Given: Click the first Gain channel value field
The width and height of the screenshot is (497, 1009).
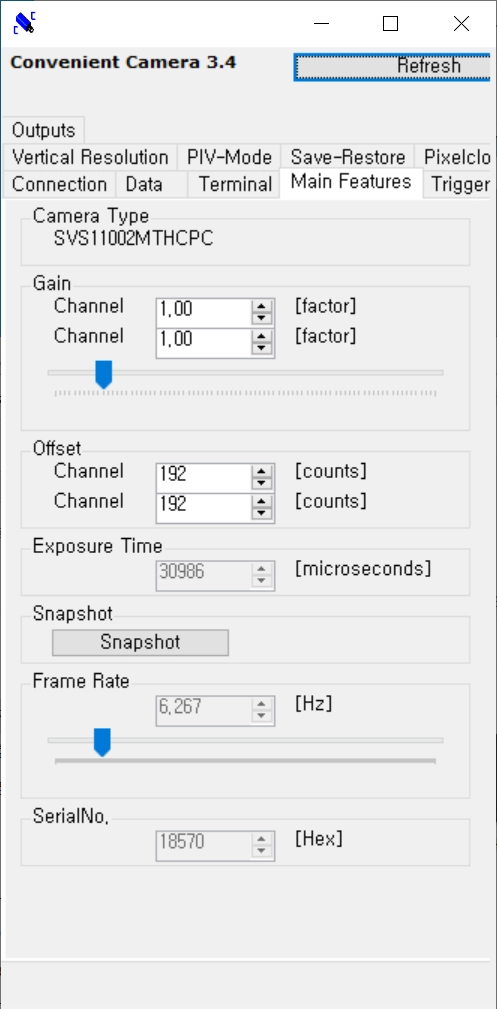Looking at the screenshot, I should 203,311.
